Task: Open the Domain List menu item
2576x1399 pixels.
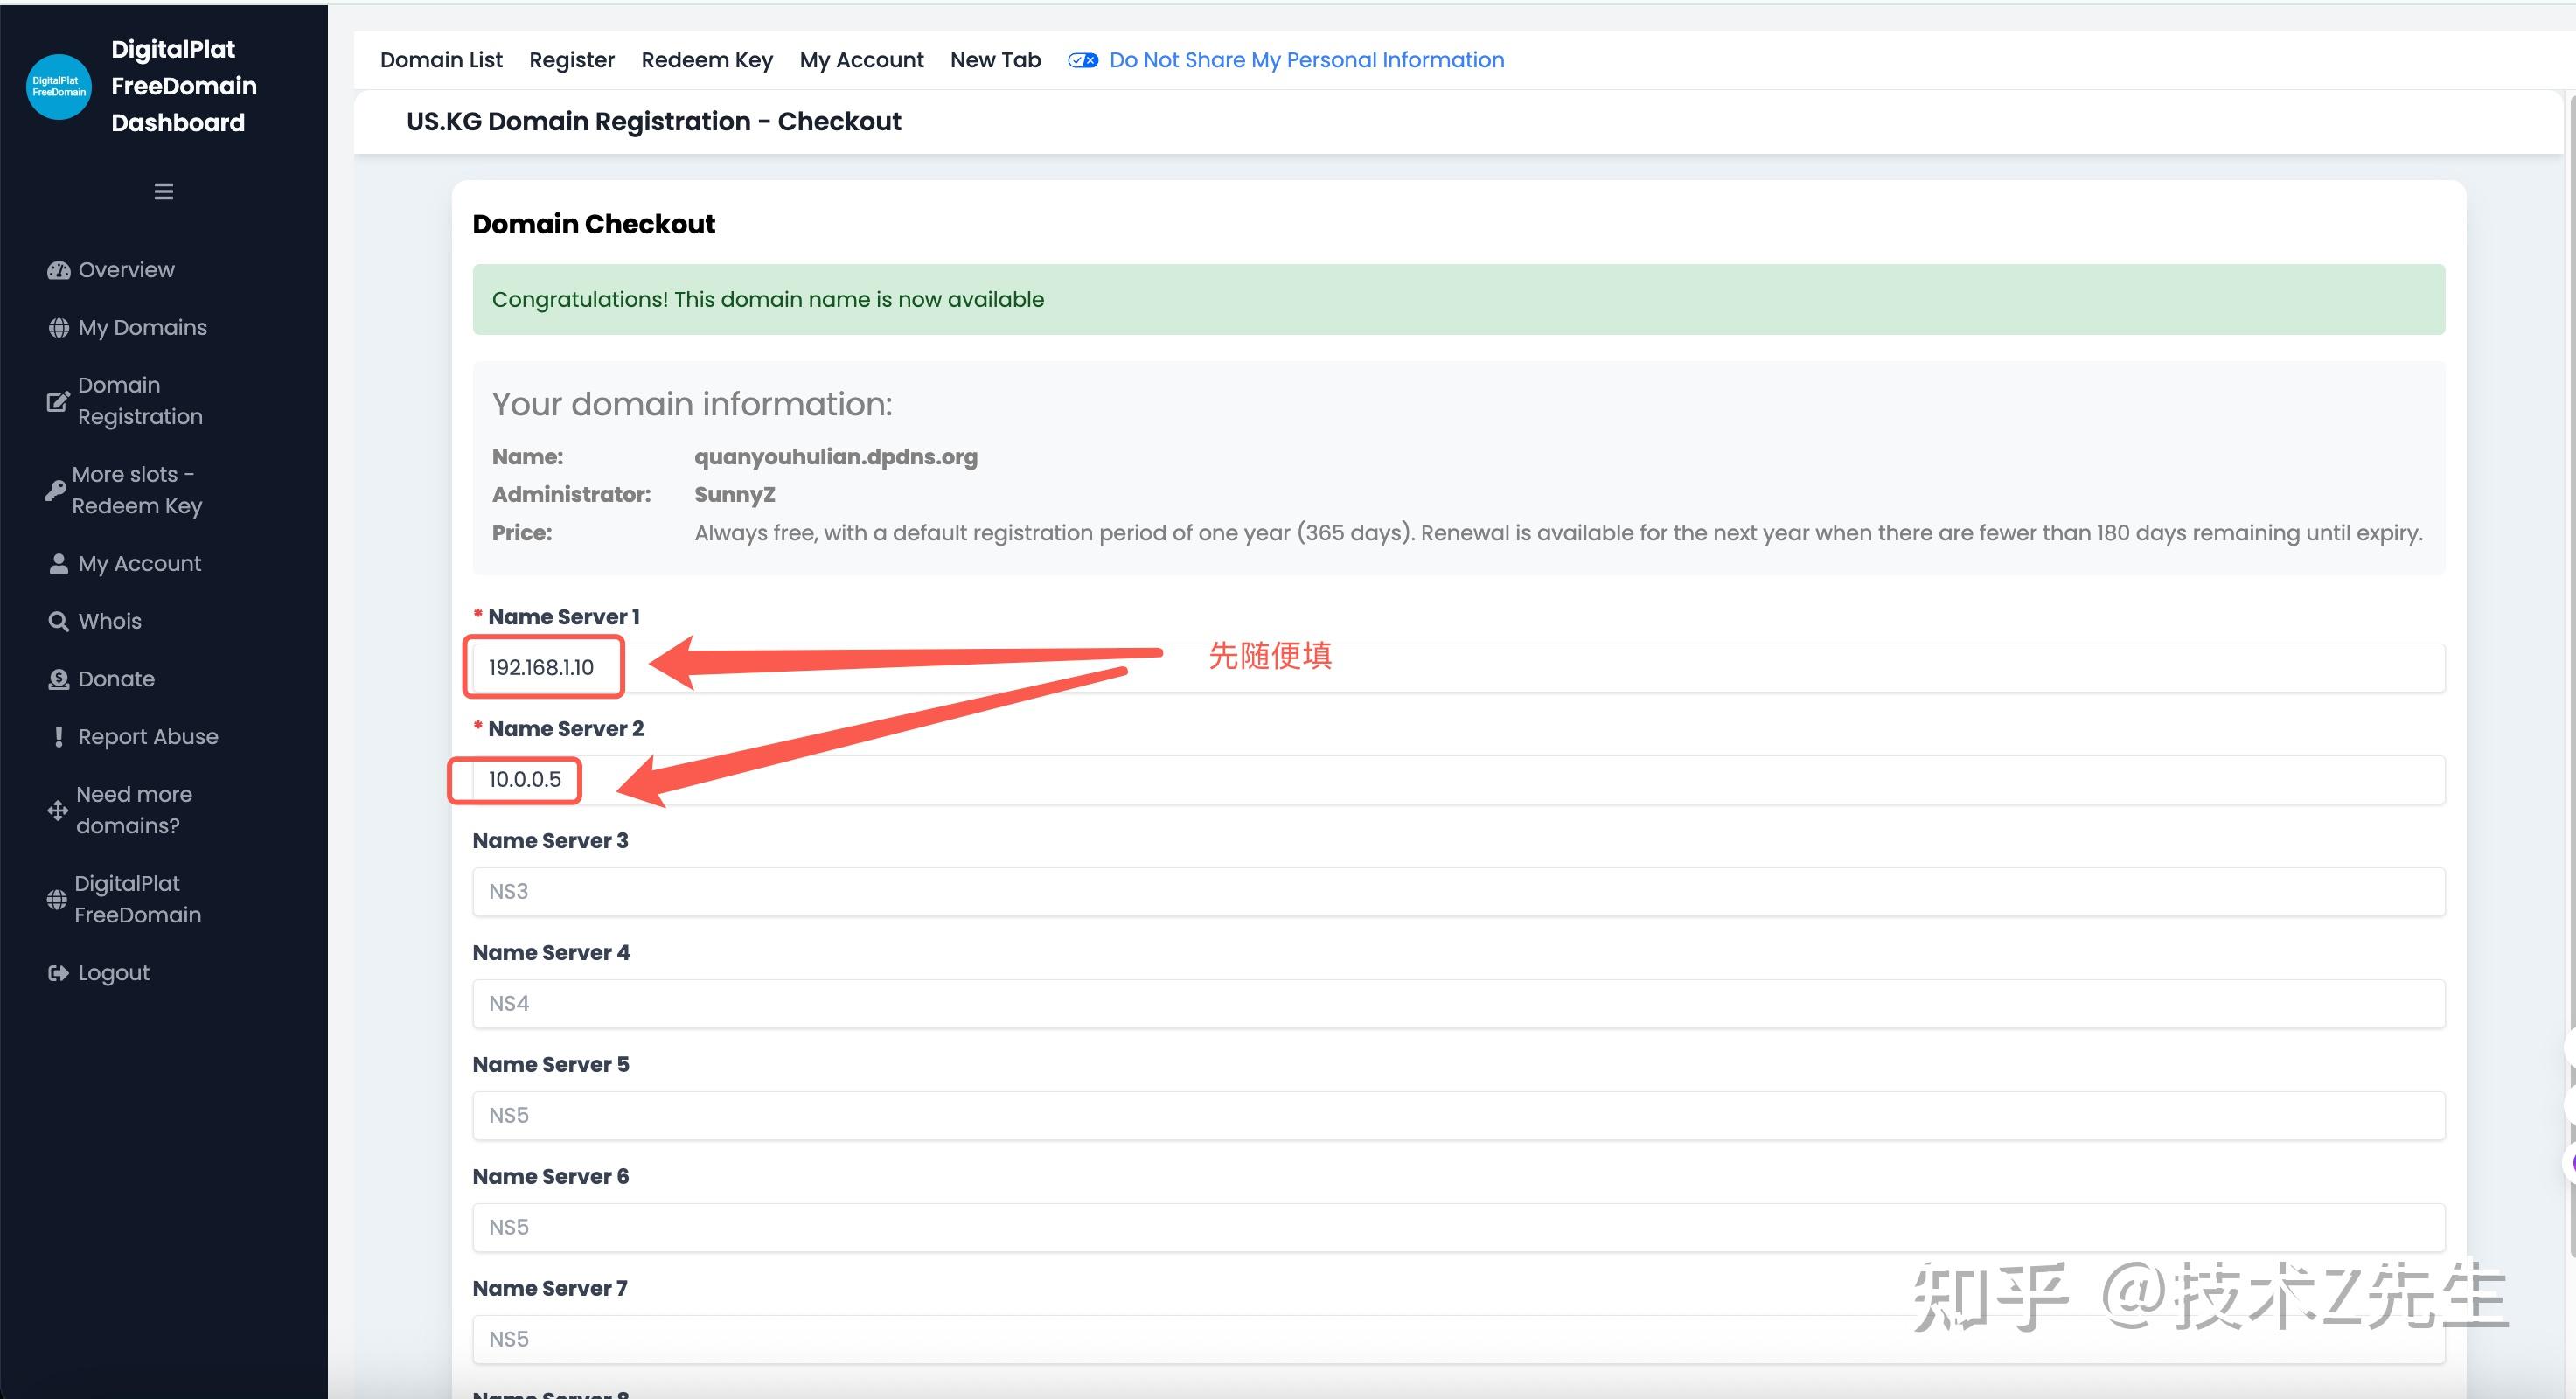Action: tap(441, 60)
